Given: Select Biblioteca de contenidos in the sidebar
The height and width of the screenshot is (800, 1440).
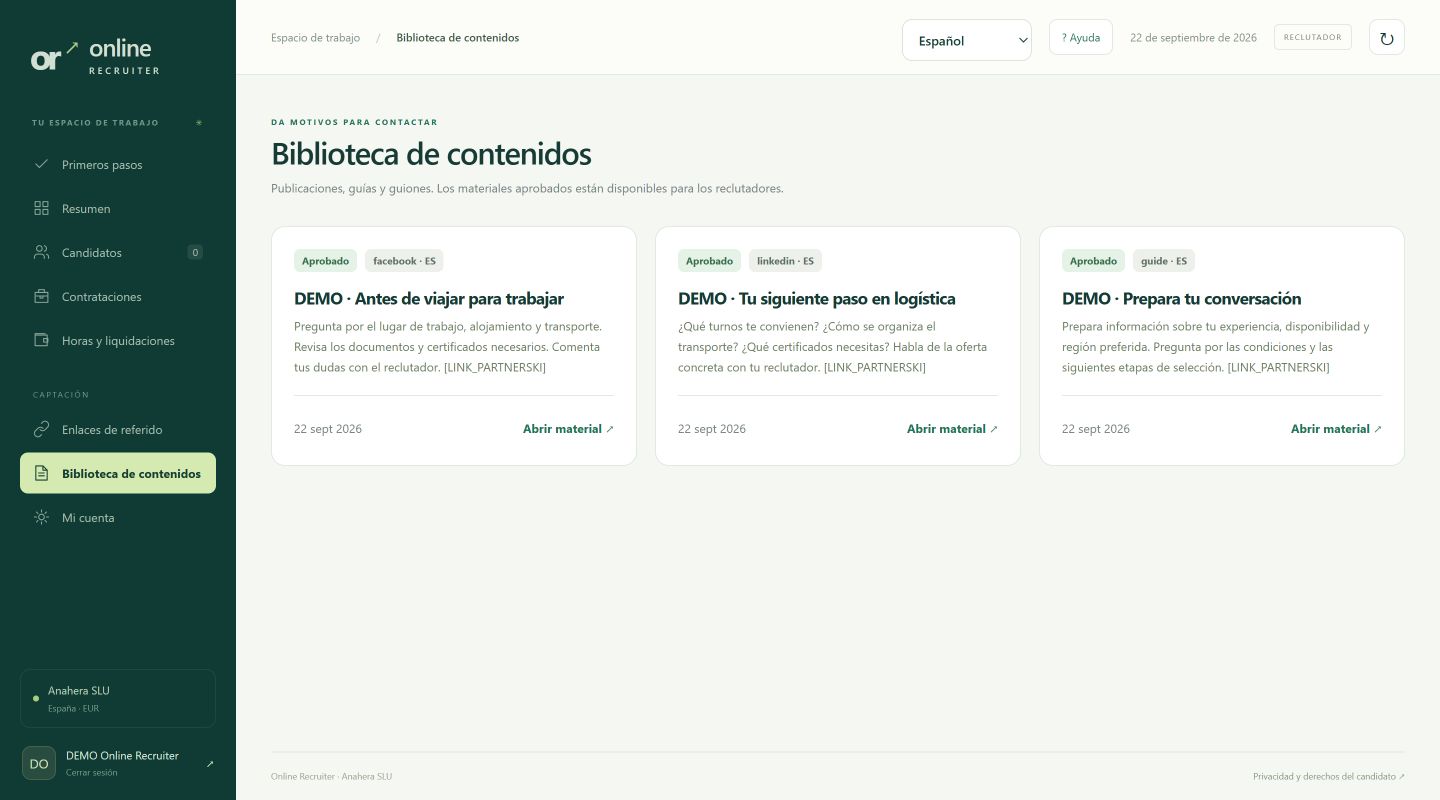Looking at the screenshot, I should click(118, 473).
